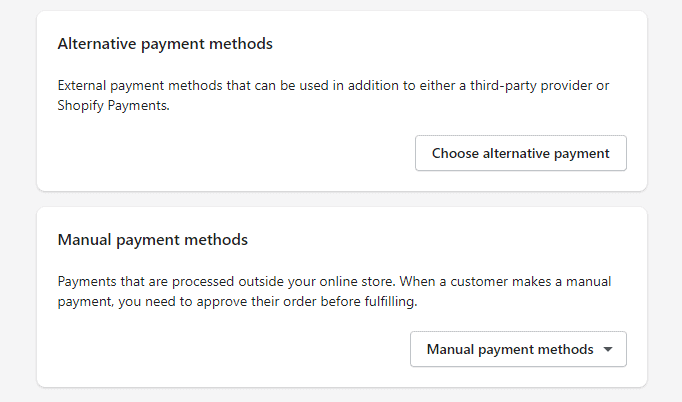Click the word "External" in the description

pos(84,85)
